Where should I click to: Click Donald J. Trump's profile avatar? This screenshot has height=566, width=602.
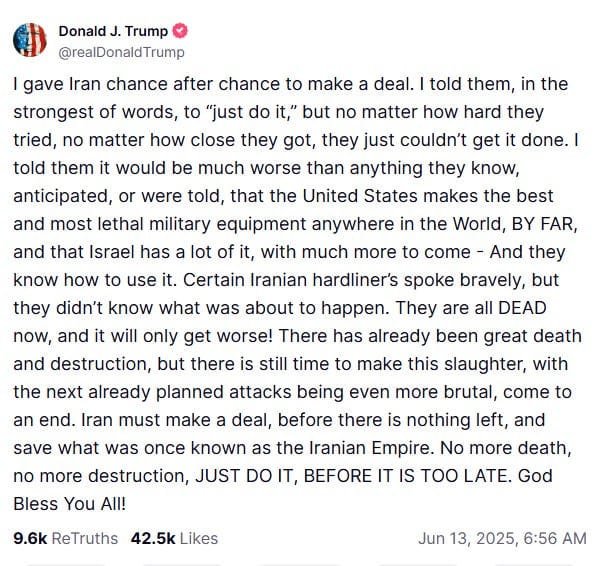click(x=30, y=39)
